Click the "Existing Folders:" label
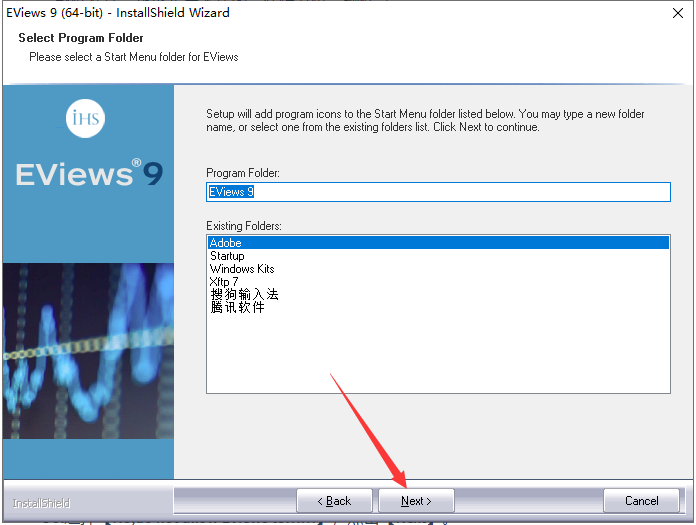Viewport: 696px width, 525px height. (x=244, y=226)
